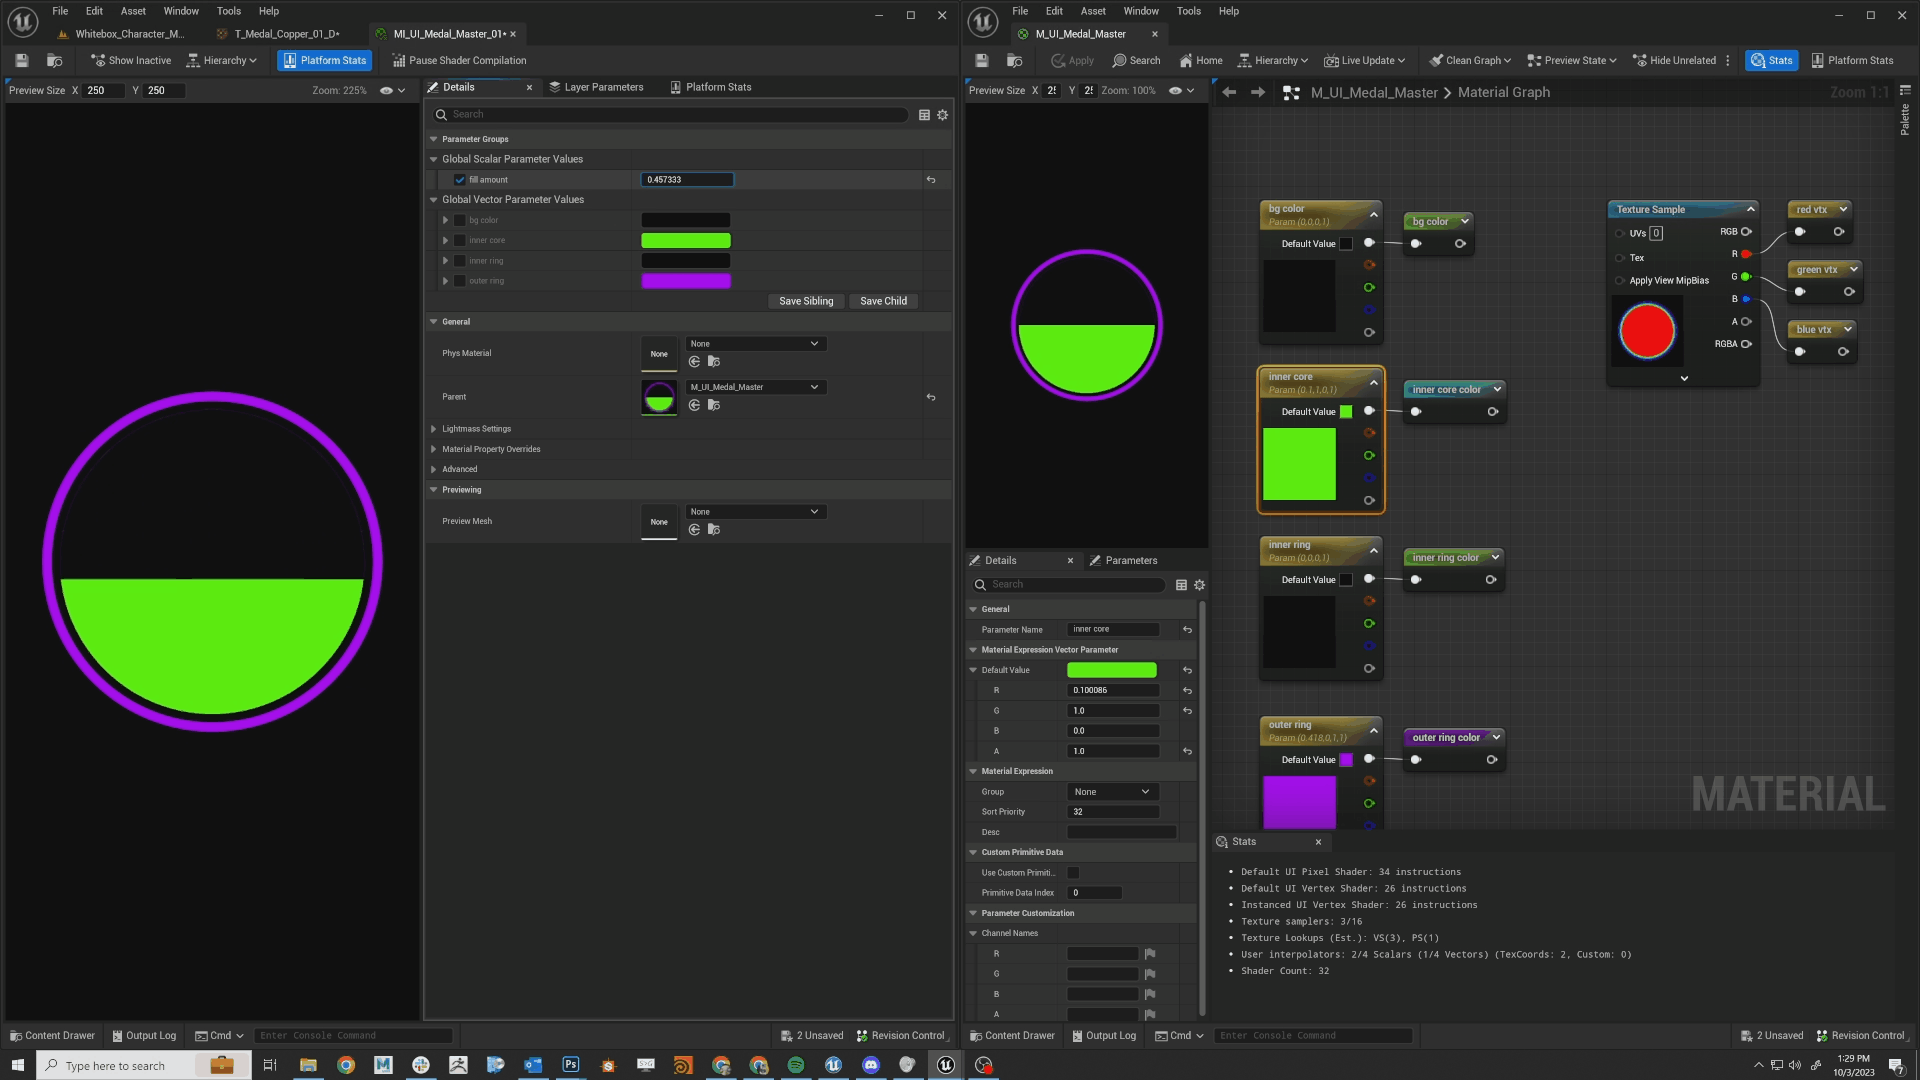Toggle Stats button in material editor
This screenshot has width=1920, height=1080.
pyautogui.click(x=1771, y=60)
